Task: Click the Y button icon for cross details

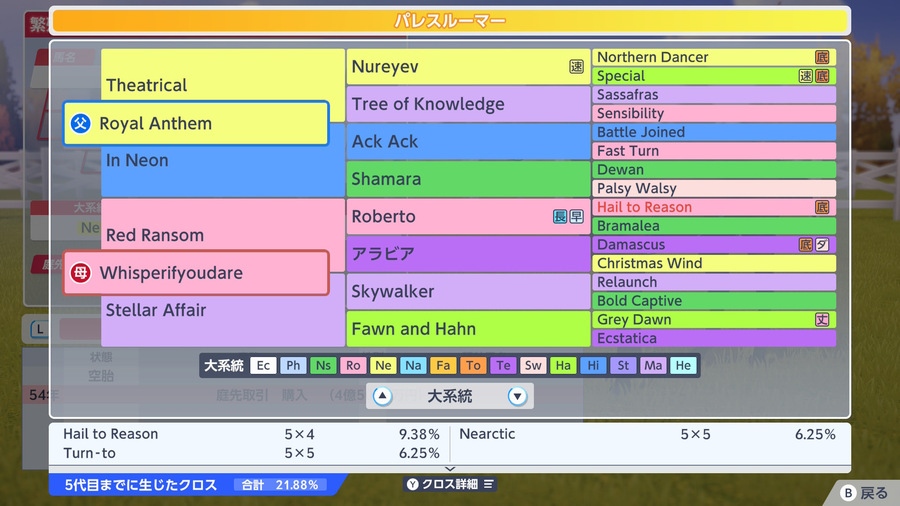Action: coord(413,484)
